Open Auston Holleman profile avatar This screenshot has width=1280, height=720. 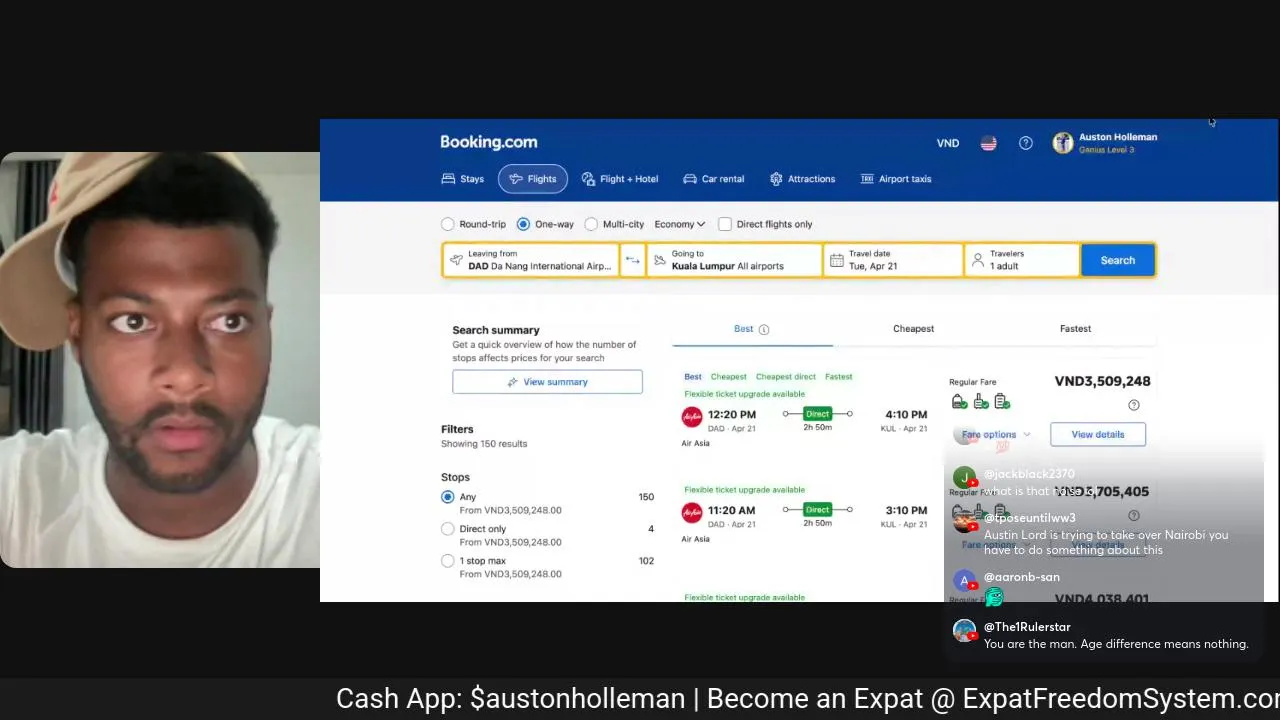(x=1062, y=143)
